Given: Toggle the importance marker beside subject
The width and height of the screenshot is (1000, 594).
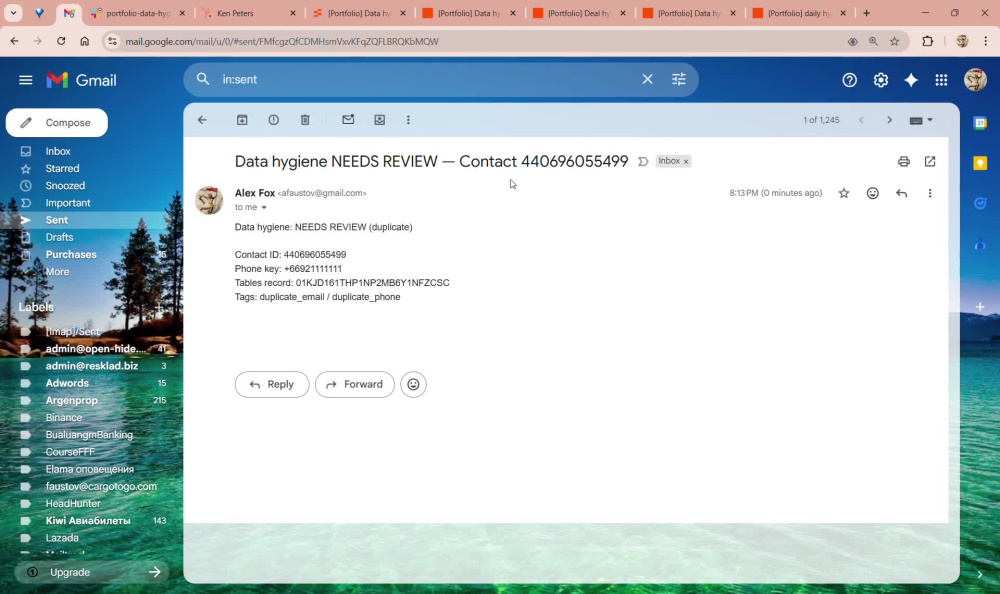Looking at the screenshot, I should click(x=643, y=161).
